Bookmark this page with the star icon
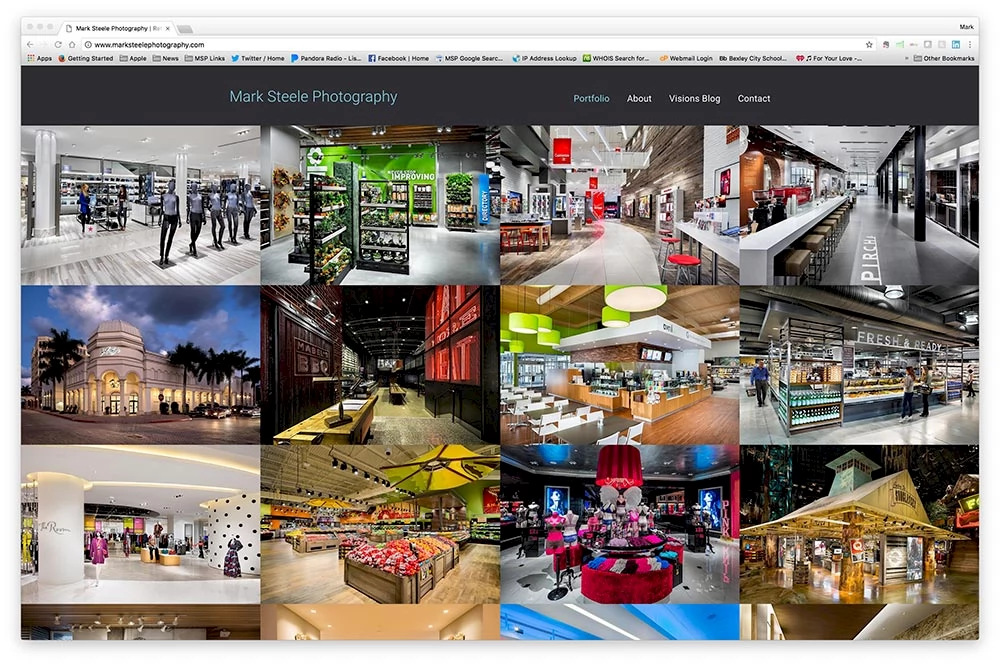This screenshot has width=1000, height=665. (869, 45)
